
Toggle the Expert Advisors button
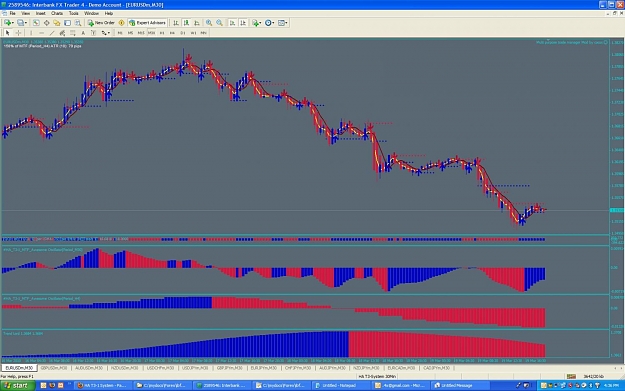(147, 23)
